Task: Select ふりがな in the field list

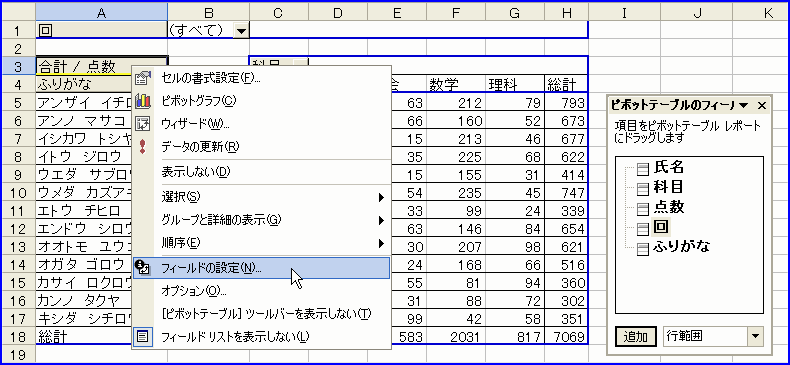Action: [682, 248]
